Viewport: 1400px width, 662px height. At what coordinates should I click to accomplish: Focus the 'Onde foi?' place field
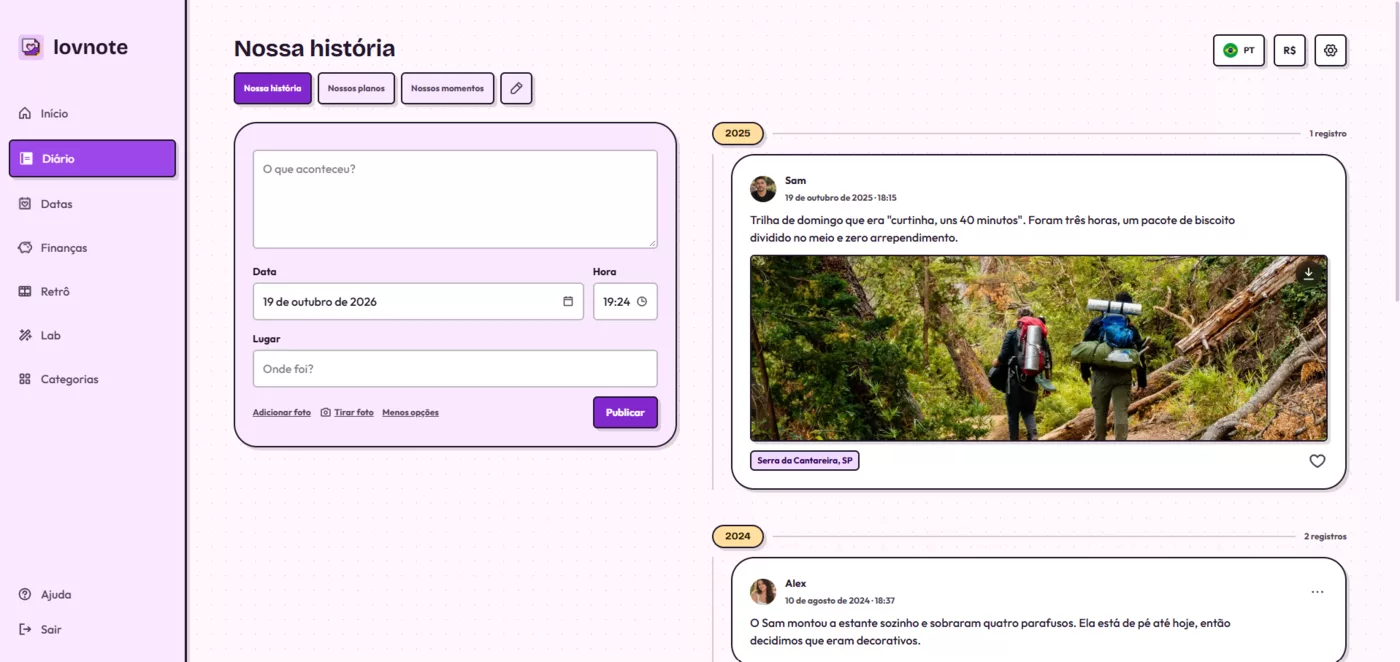[x=455, y=369]
